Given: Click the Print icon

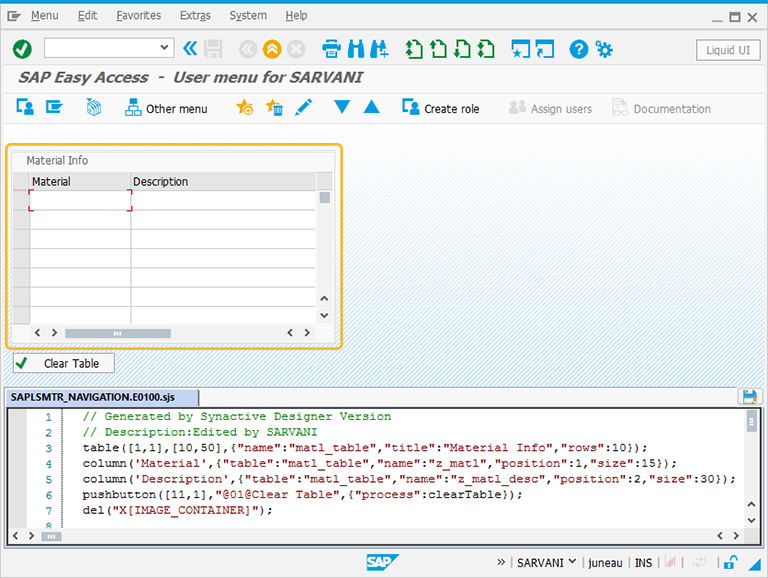Looking at the screenshot, I should coord(332,49).
